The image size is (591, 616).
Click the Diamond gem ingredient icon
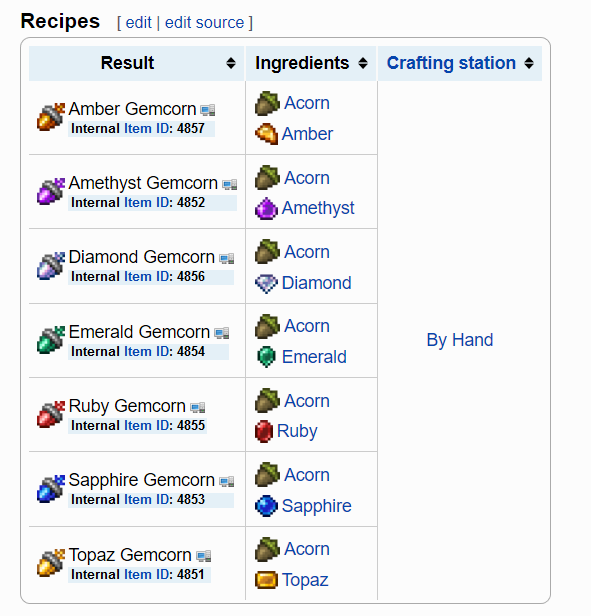[x=266, y=283]
